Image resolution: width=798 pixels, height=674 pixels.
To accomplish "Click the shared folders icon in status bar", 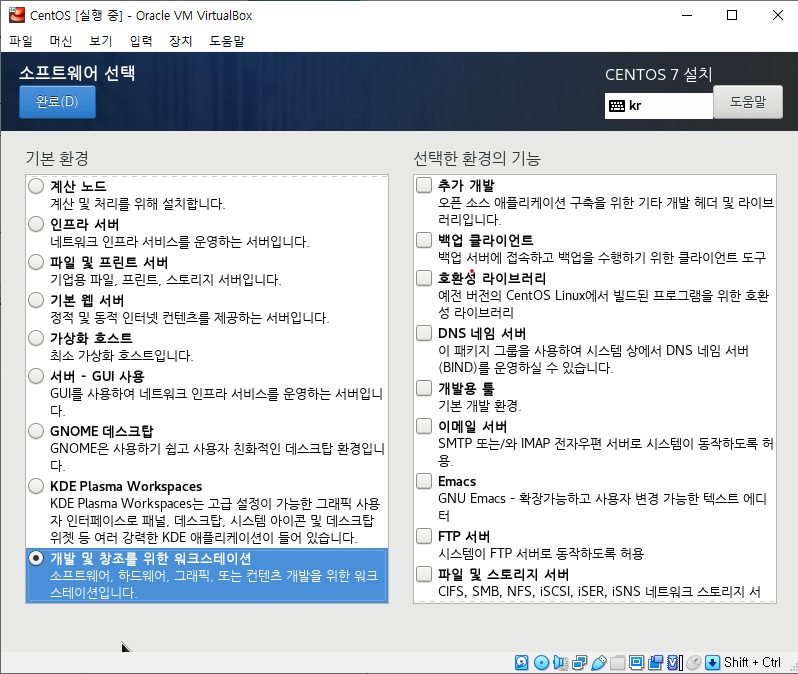I will 617,662.
